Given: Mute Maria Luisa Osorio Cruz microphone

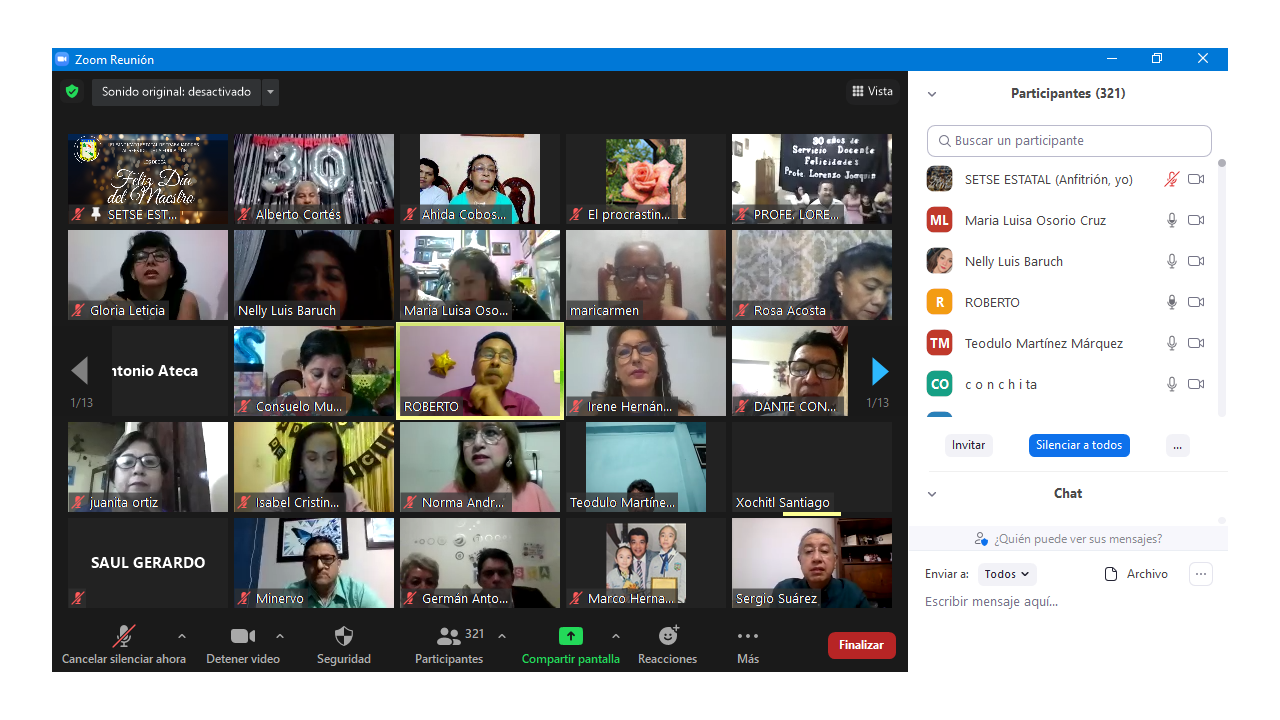Looking at the screenshot, I should (1172, 221).
